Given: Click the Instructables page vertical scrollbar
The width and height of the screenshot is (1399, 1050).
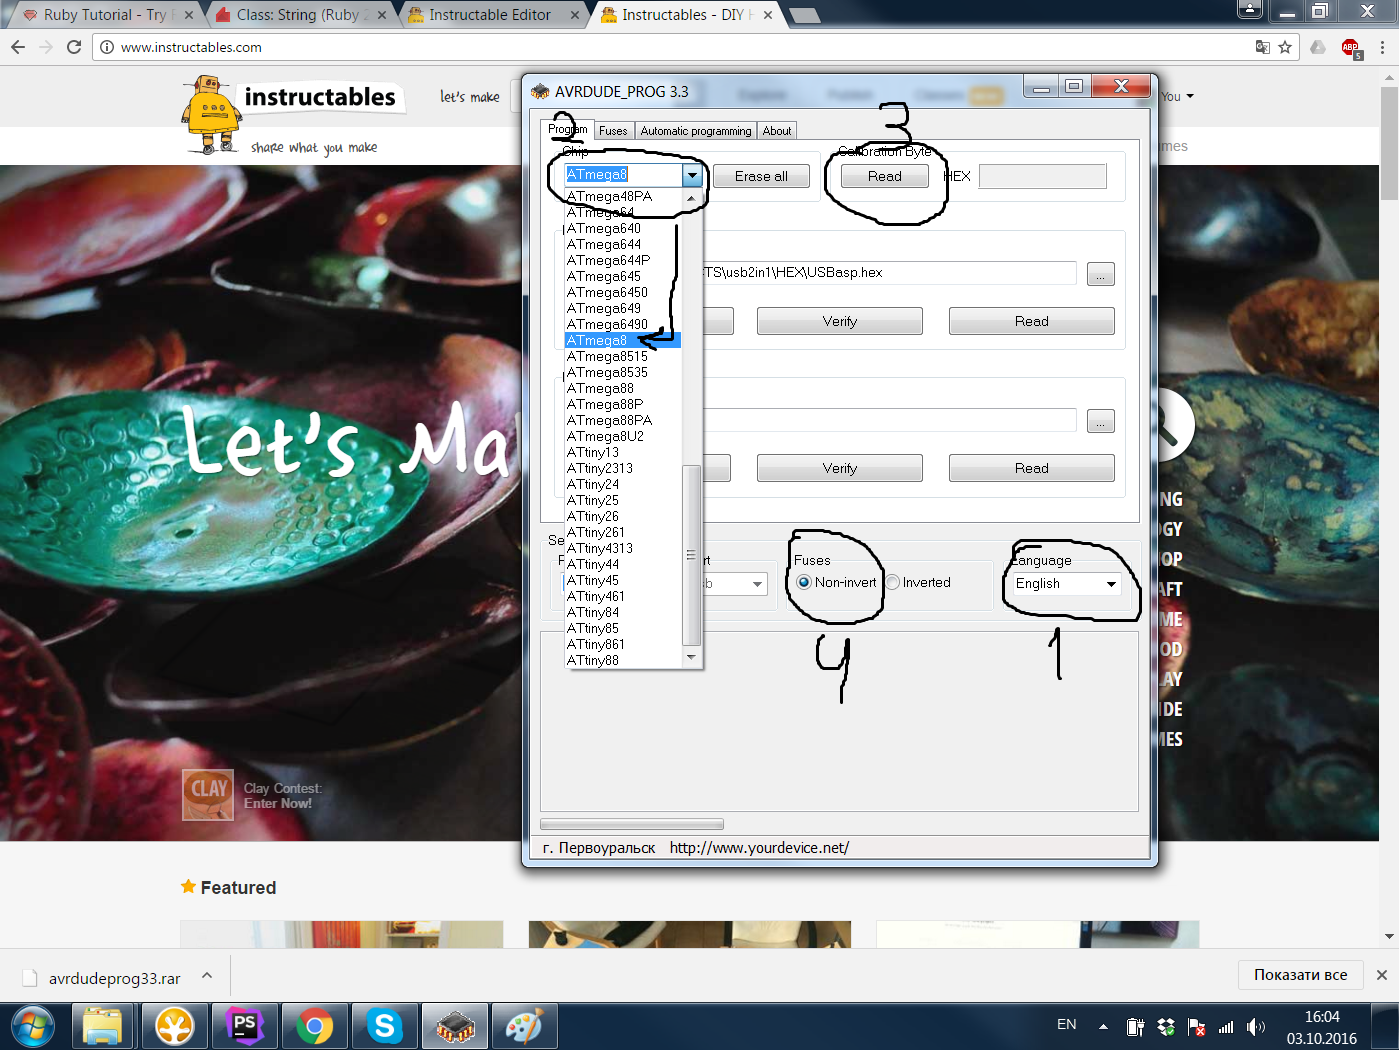Looking at the screenshot, I should click(1389, 142).
